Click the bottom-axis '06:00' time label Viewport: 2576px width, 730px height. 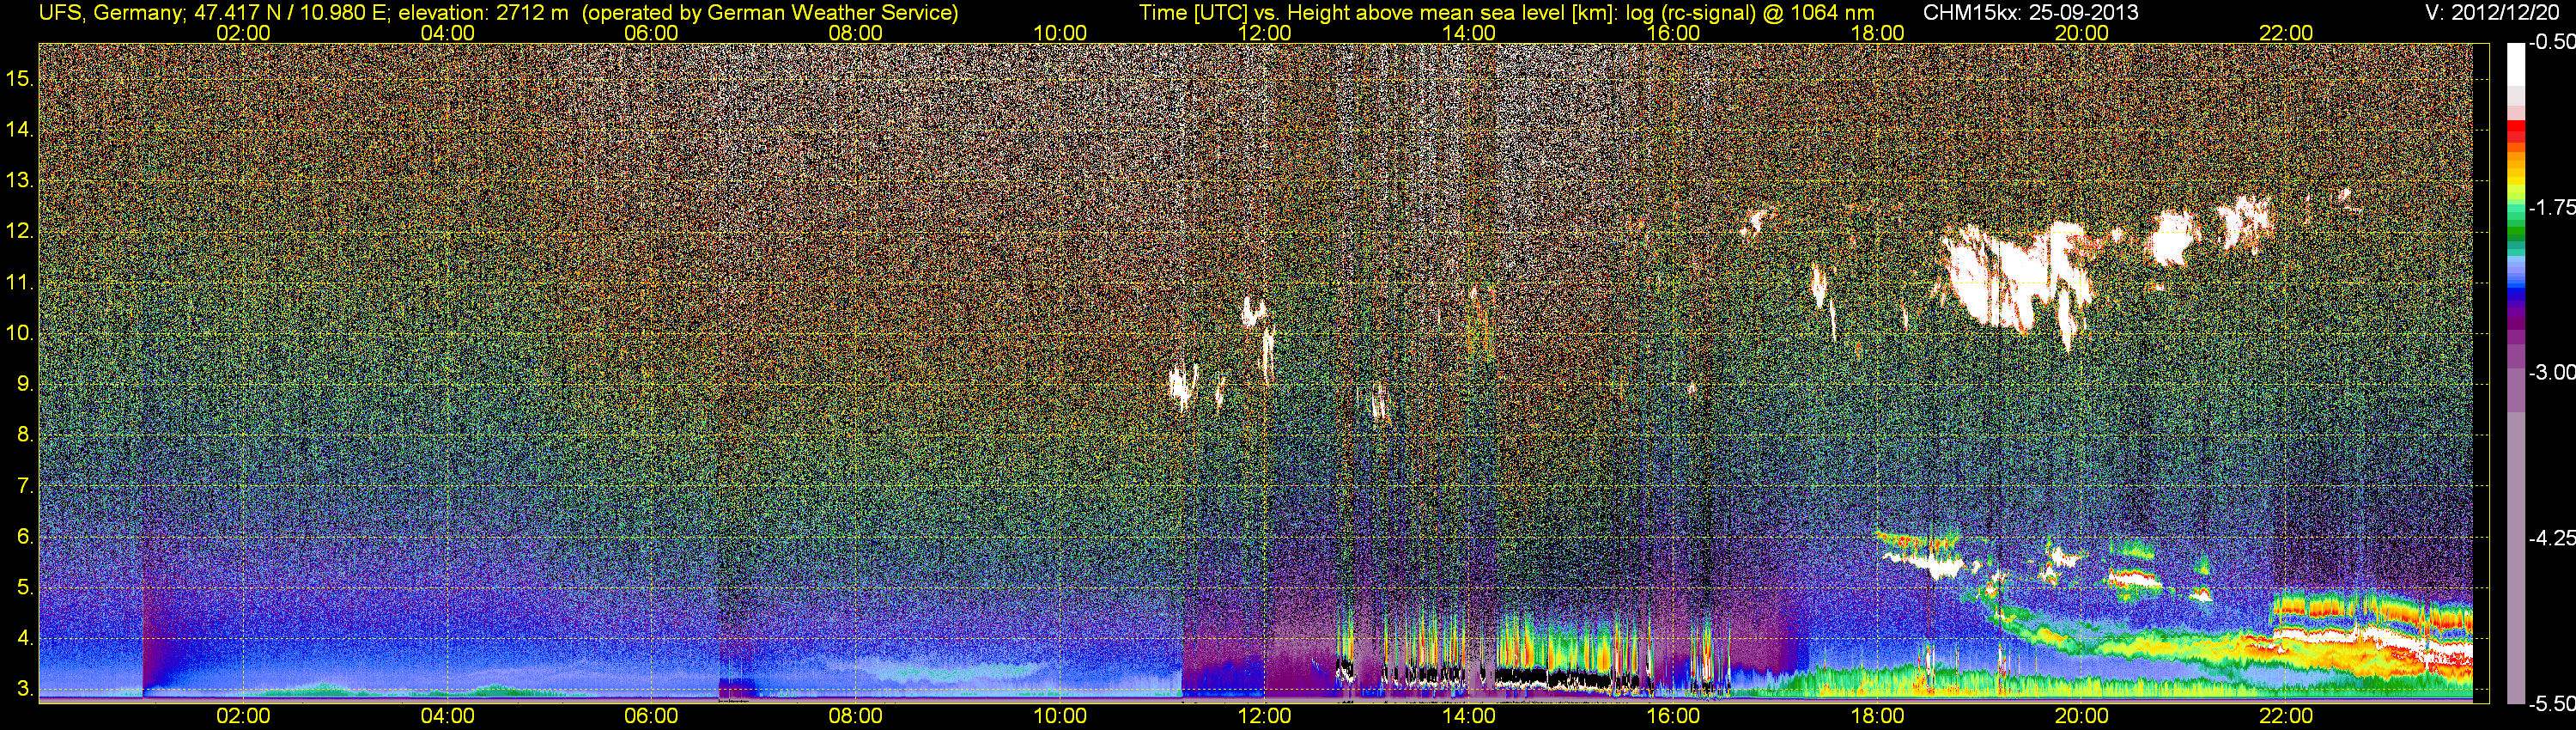pos(651,716)
